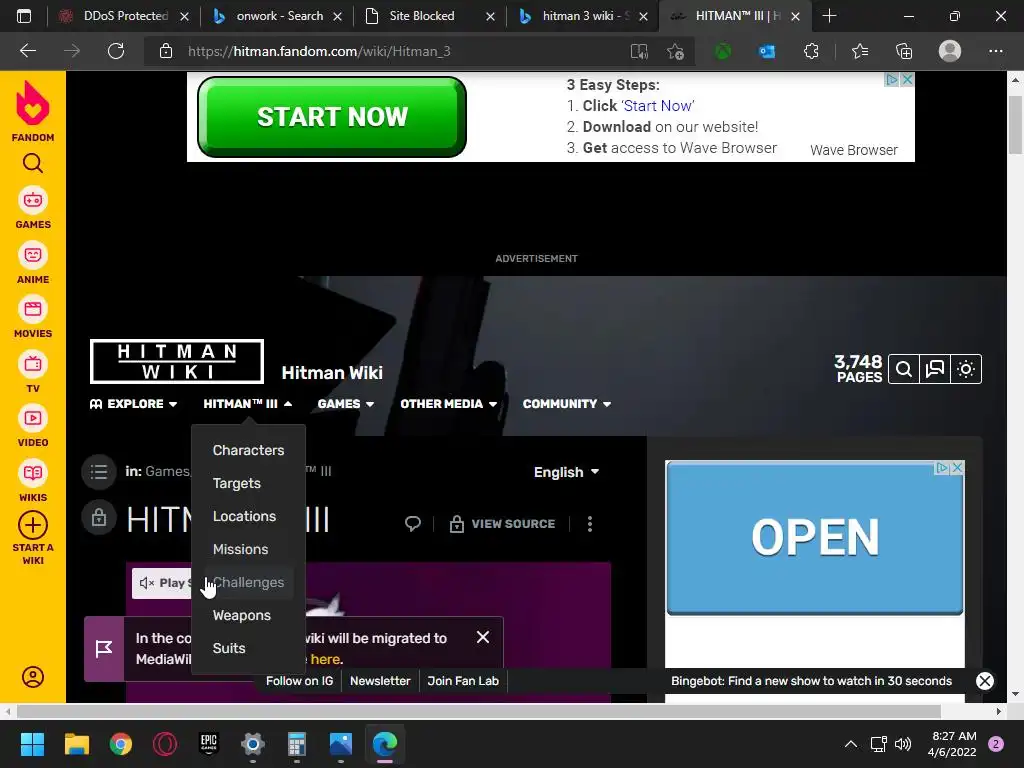Open the Favorites list icon
Screen dimensions: 1024x768
[x=860, y=51]
